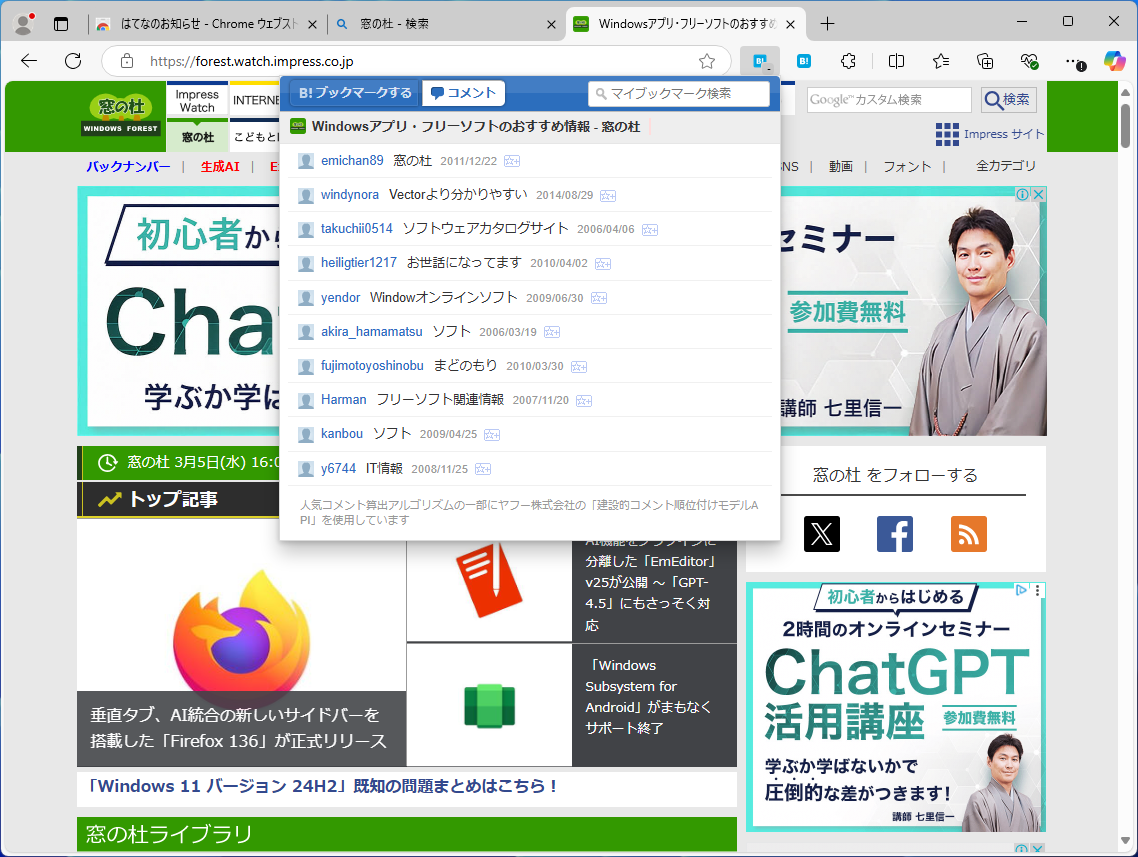This screenshot has width=1138, height=857.
Task: Subscribe via the orange RSS icon
Action: pyautogui.click(x=968, y=534)
